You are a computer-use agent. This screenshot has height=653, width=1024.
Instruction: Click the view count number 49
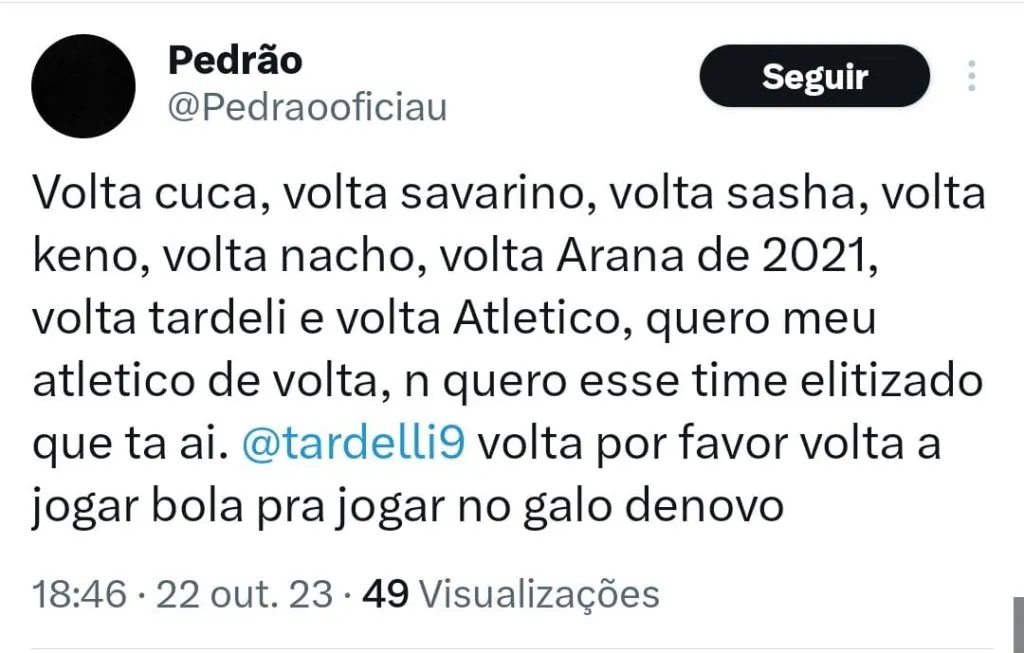[x=386, y=594]
